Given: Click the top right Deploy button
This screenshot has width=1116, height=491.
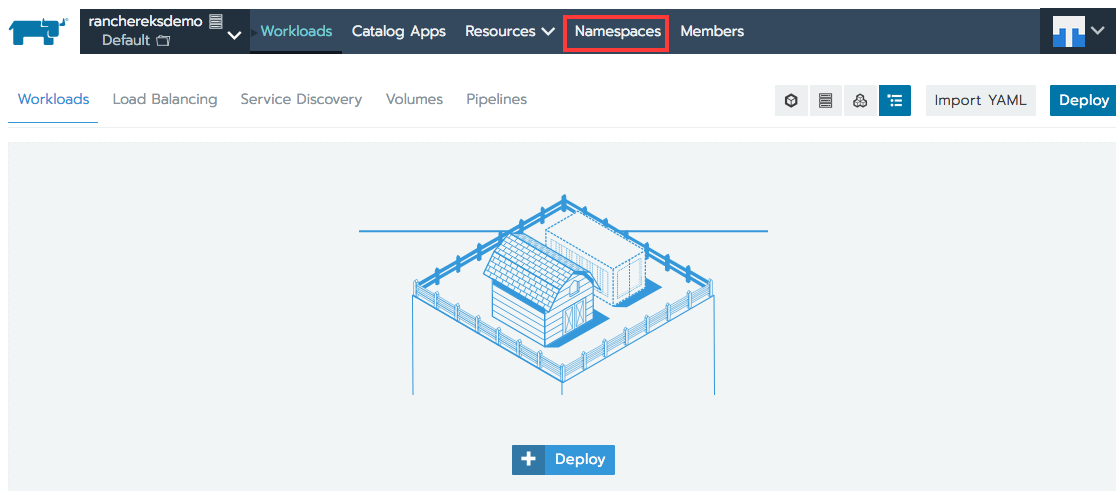Looking at the screenshot, I should coord(1083,100).
